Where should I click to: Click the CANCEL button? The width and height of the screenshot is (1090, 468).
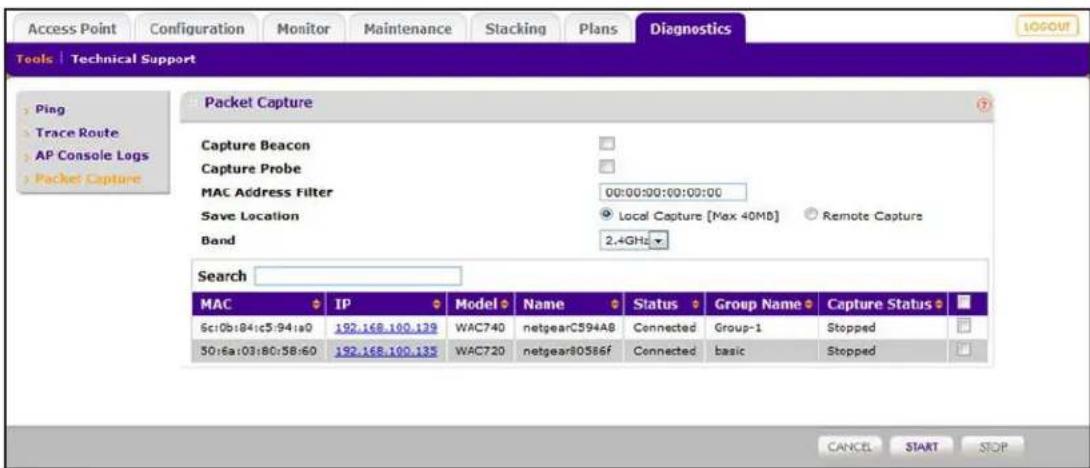point(850,445)
